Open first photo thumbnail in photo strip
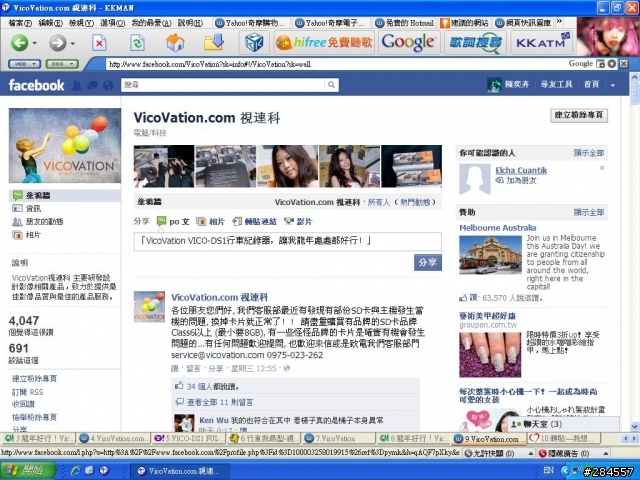This screenshot has height=480, width=640. (x=164, y=166)
